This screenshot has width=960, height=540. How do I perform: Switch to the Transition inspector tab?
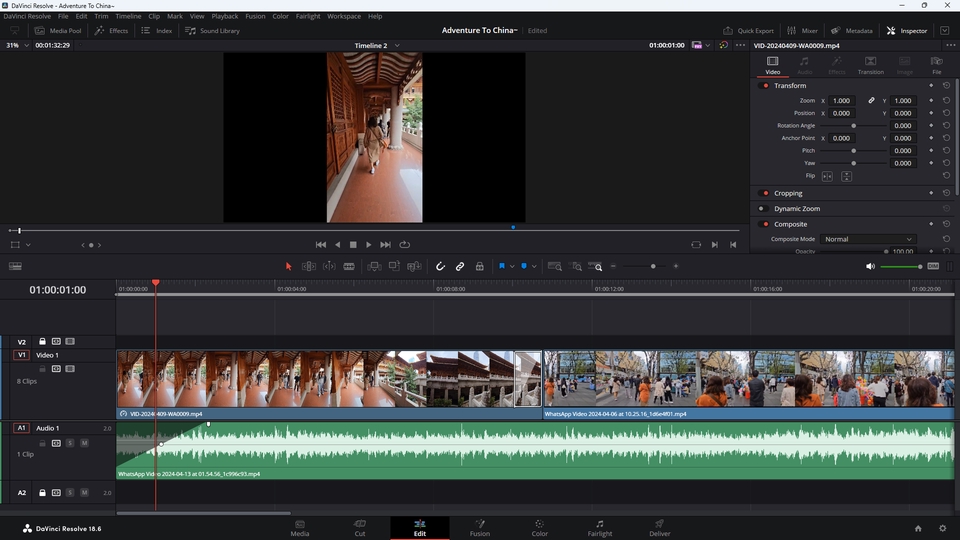(870, 65)
